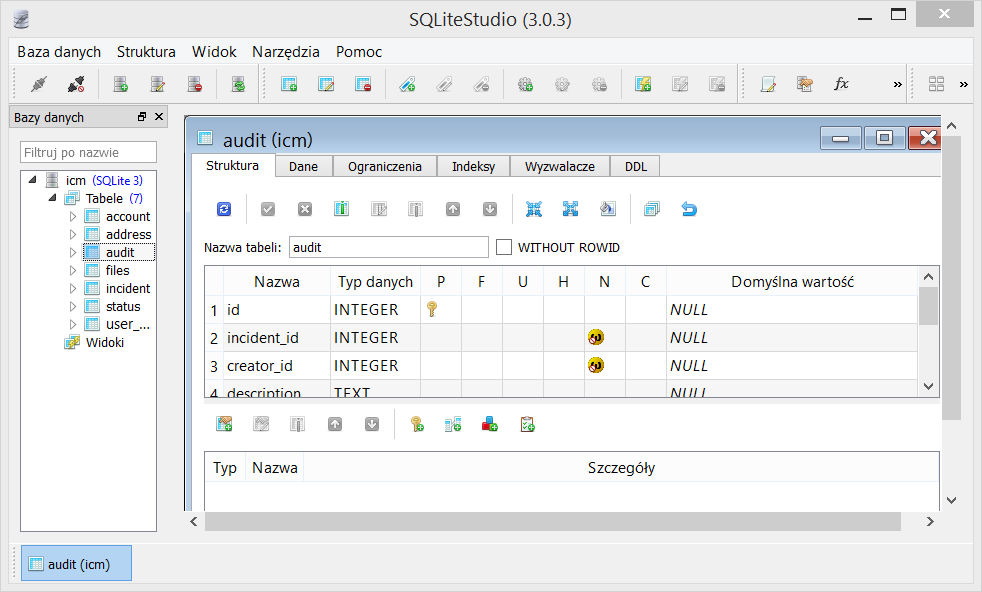The width and height of the screenshot is (982, 592).
Task: Edit the table from main toolbar
Action: pyautogui.click(x=326, y=84)
